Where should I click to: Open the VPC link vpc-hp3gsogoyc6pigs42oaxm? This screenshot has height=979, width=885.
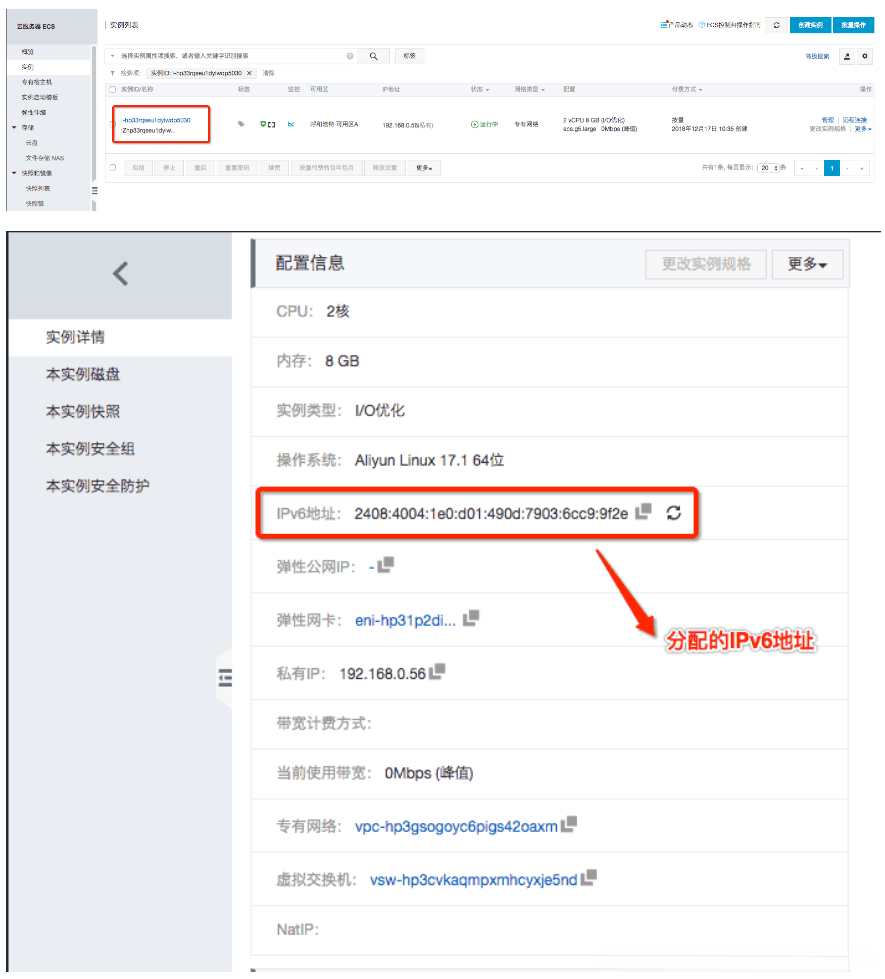[x=456, y=826]
